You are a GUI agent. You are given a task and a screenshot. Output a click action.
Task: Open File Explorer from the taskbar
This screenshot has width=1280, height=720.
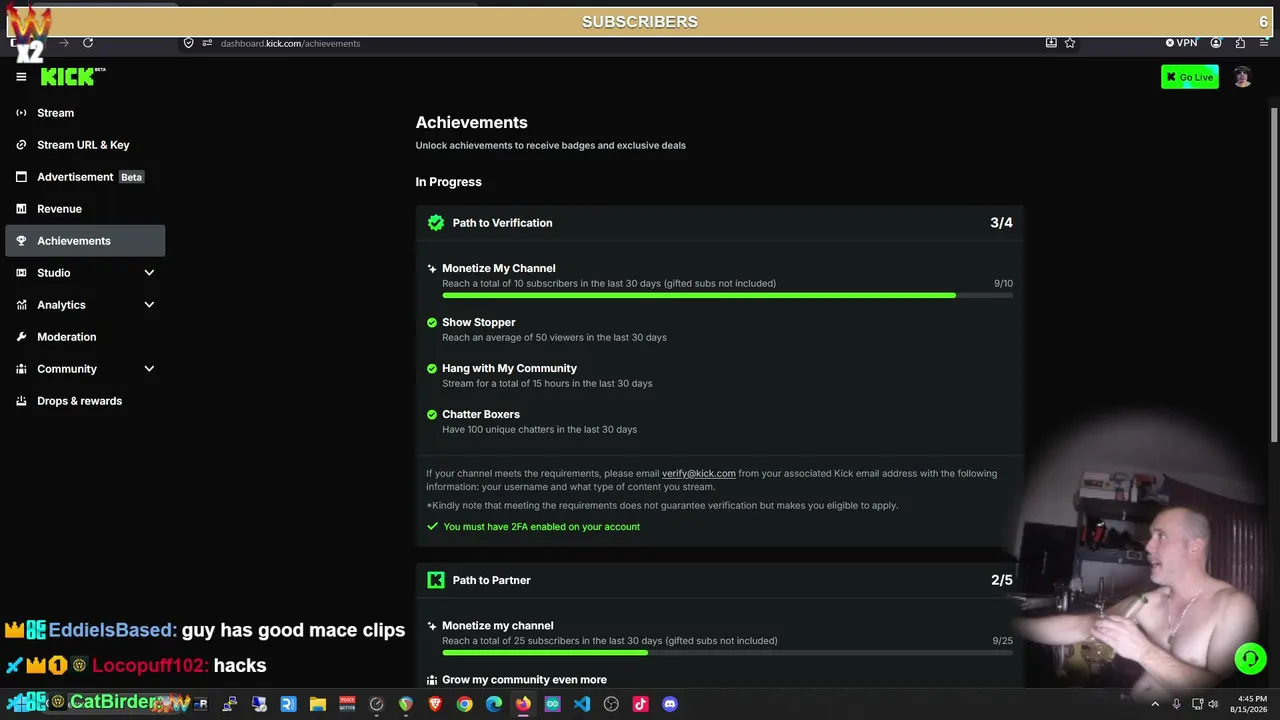(318, 704)
